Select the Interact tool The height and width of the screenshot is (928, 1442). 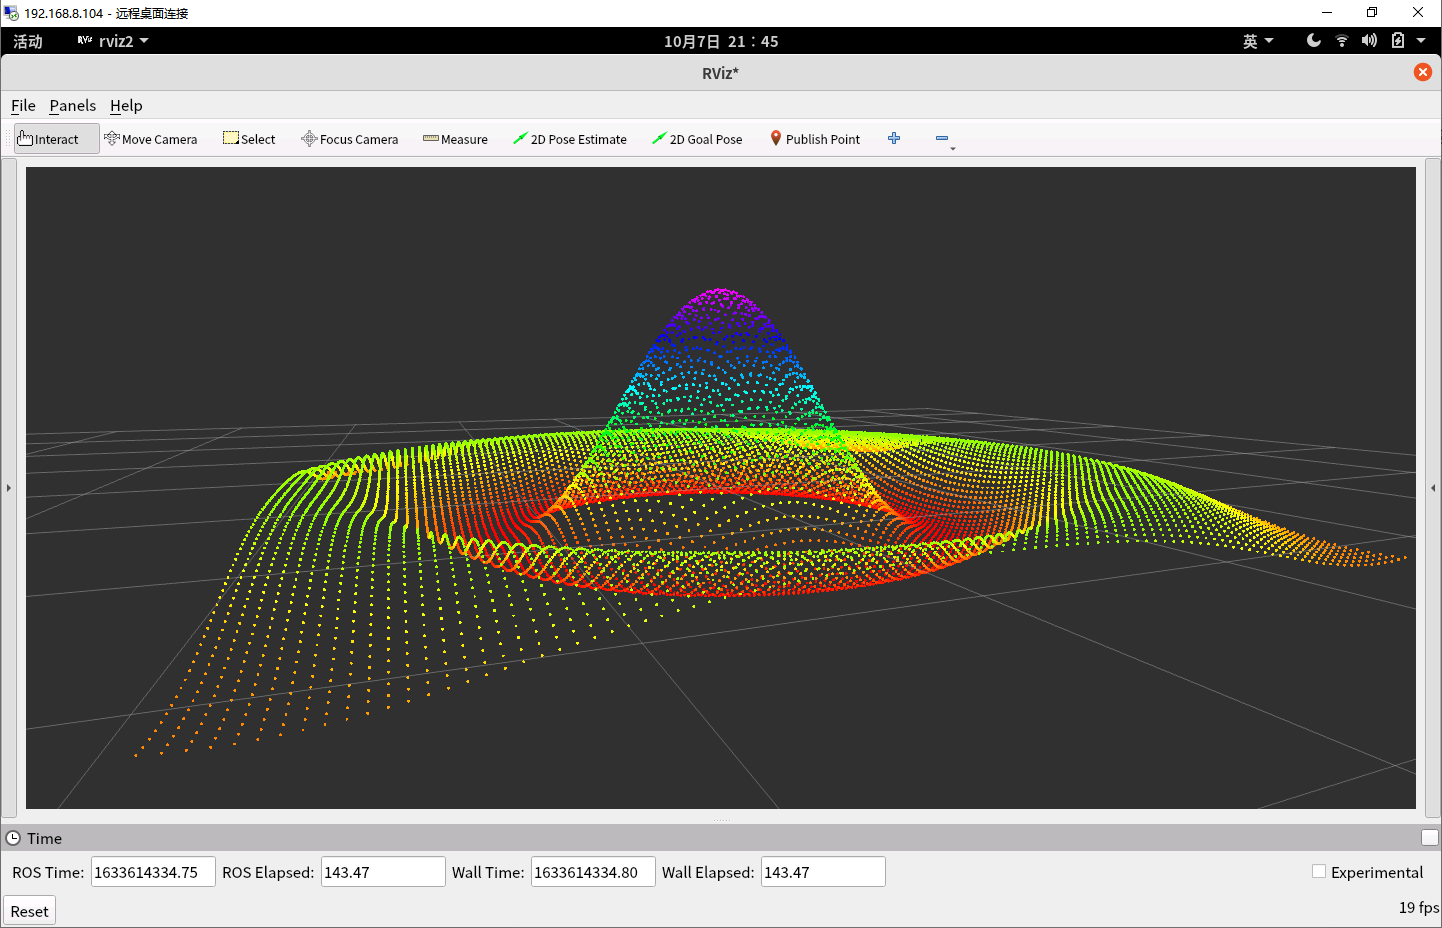[56, 139]
